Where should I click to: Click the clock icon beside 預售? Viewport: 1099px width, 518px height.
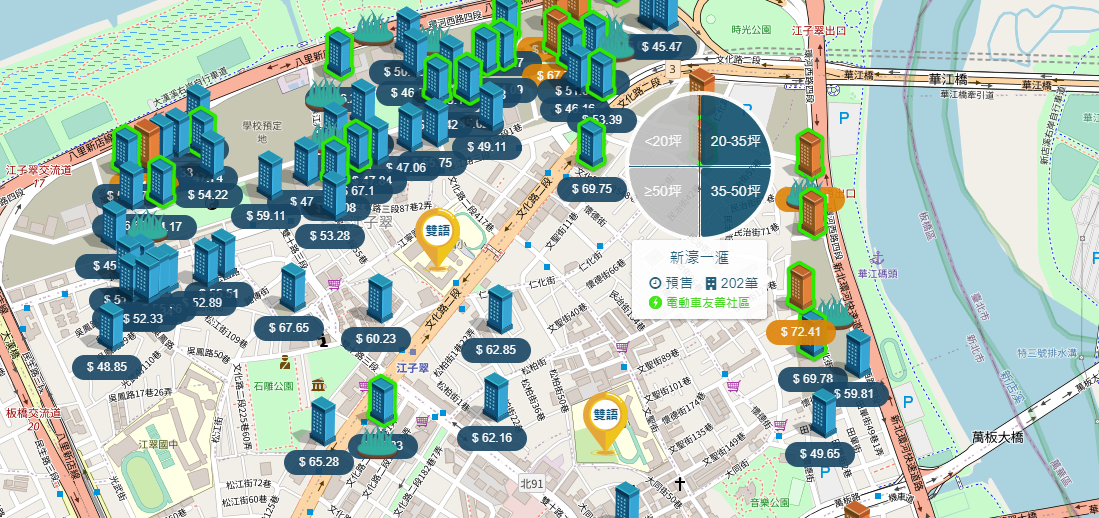[x=656, y=283]
